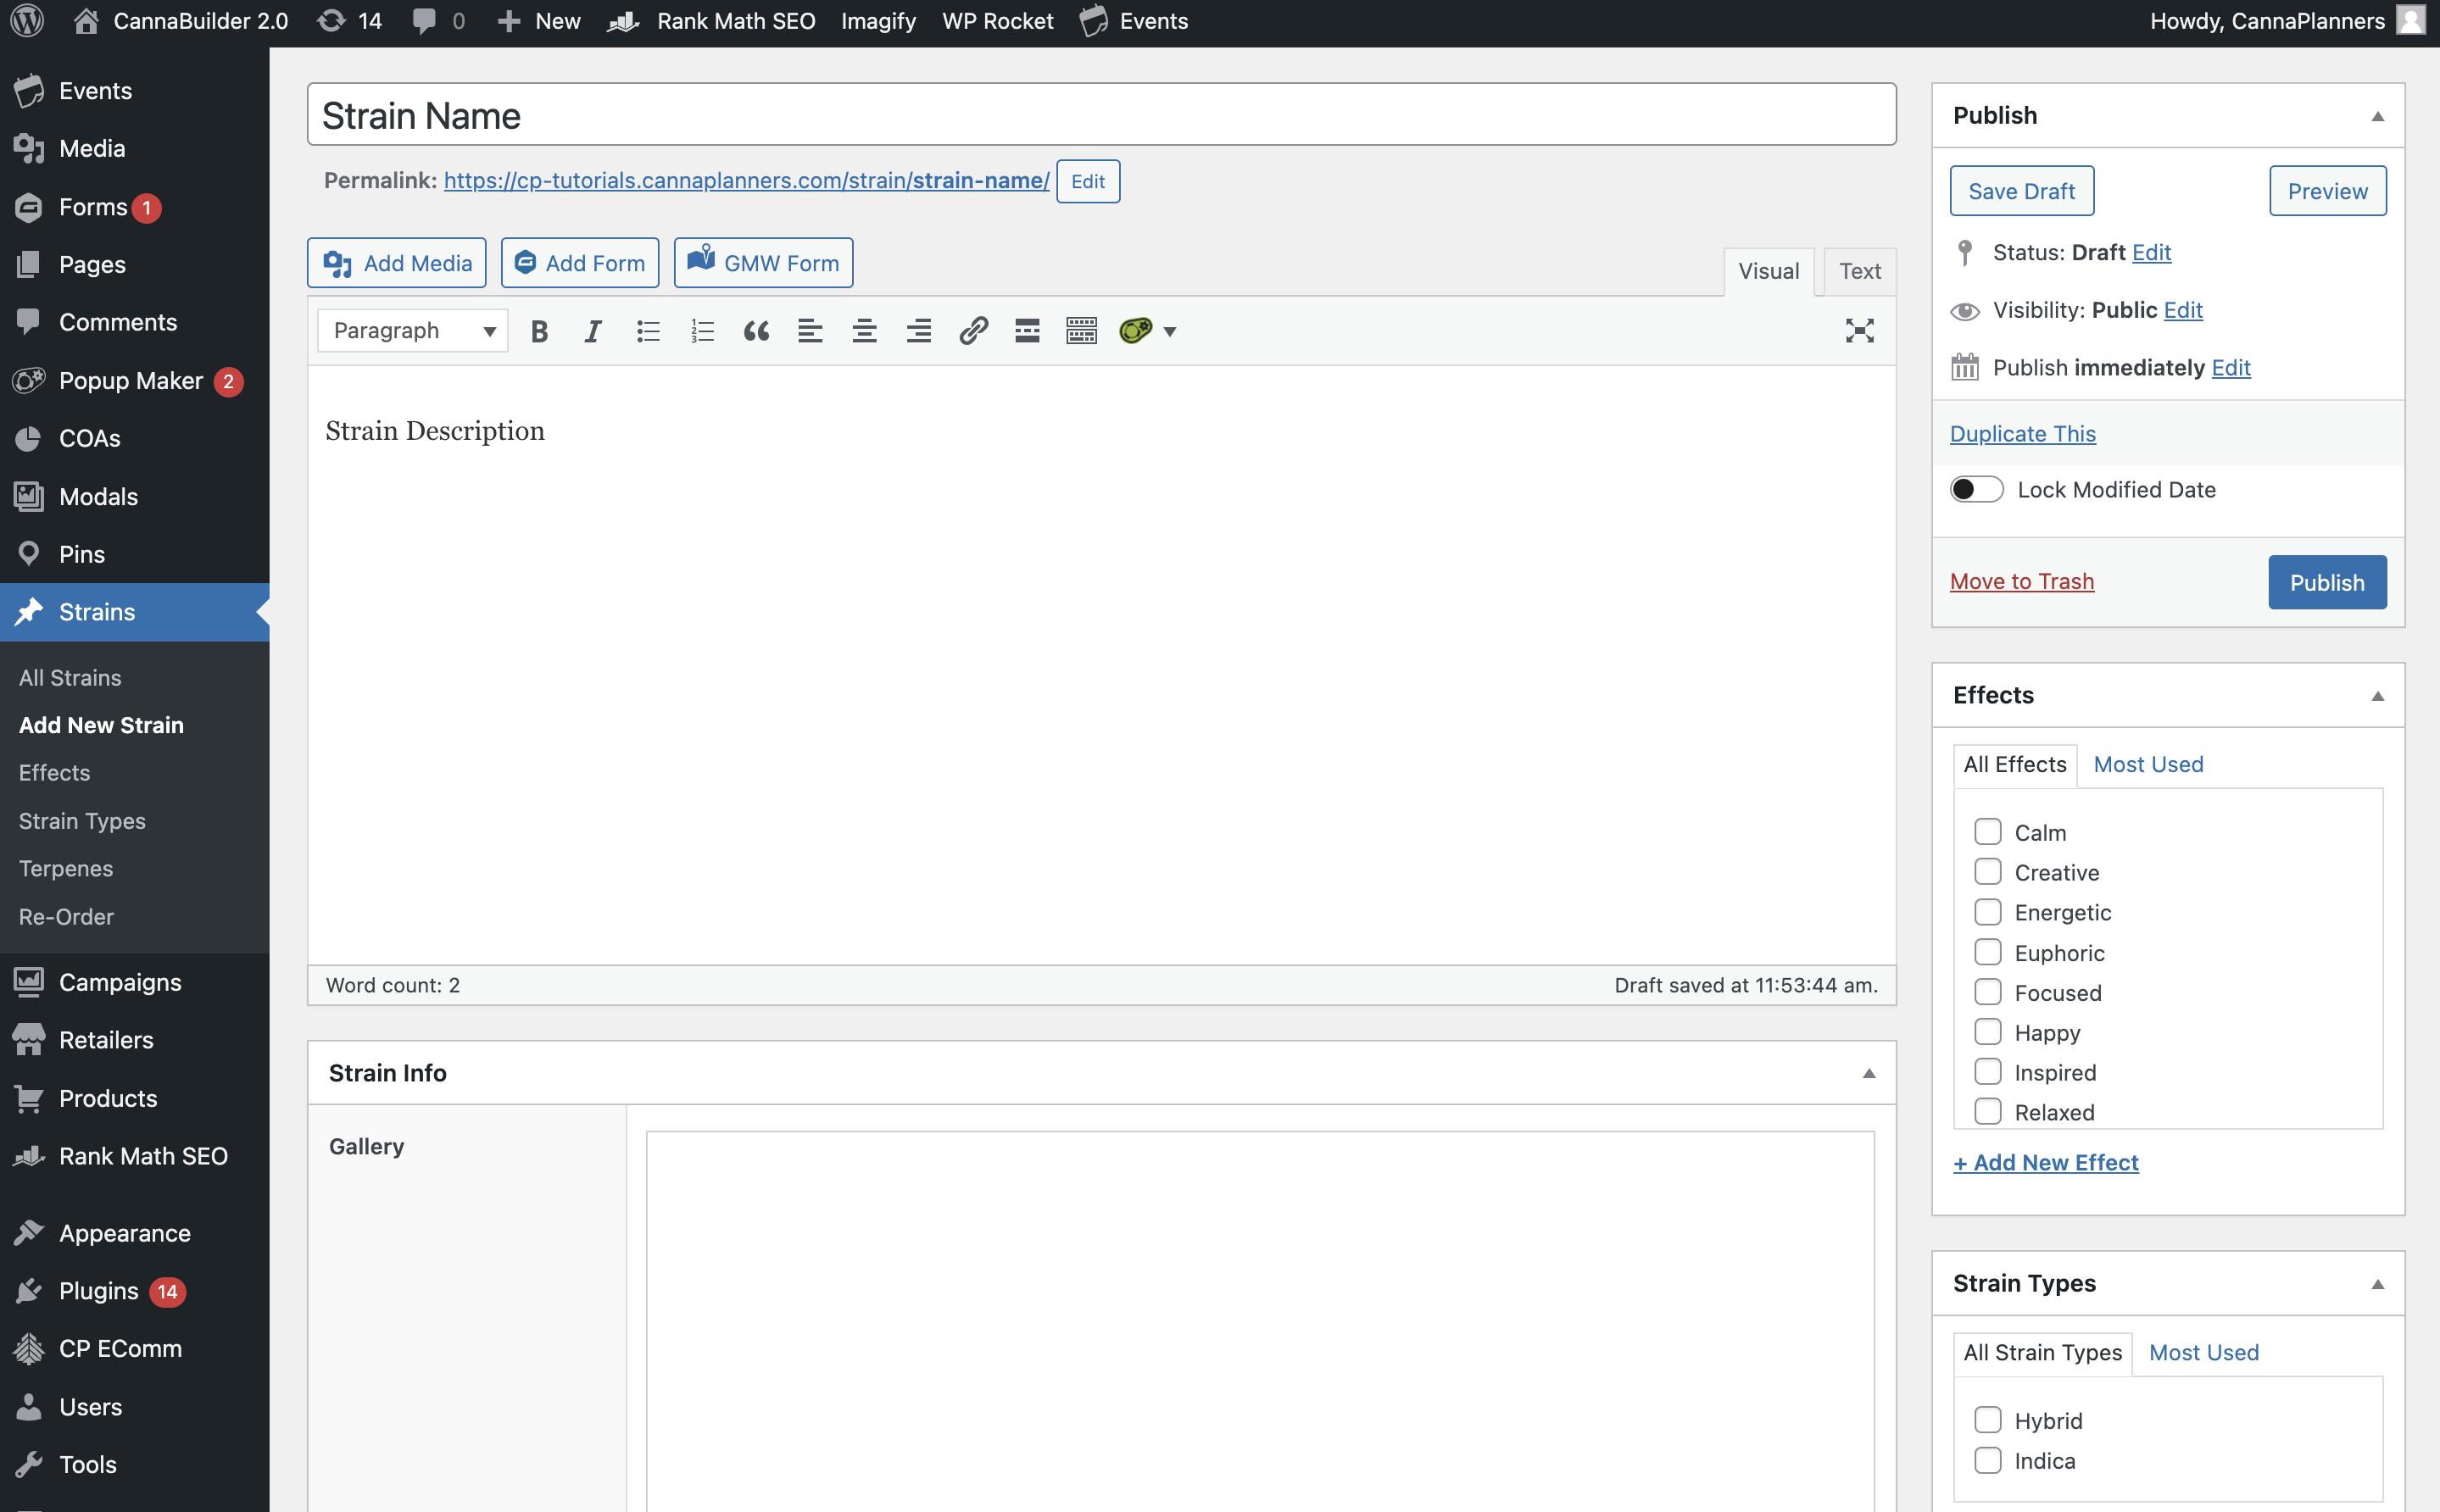
Task: Click the Add New Effect link
Action: [2045, 1162]
